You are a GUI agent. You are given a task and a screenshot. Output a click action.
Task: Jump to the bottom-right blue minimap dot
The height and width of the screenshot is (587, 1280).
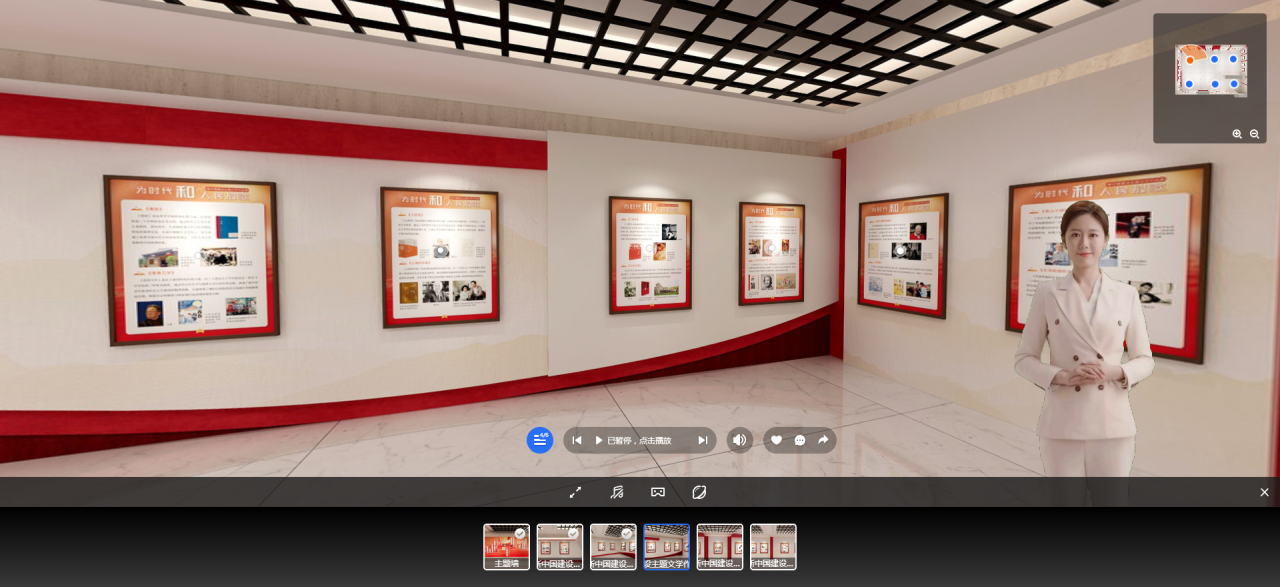pos(1234,84)
